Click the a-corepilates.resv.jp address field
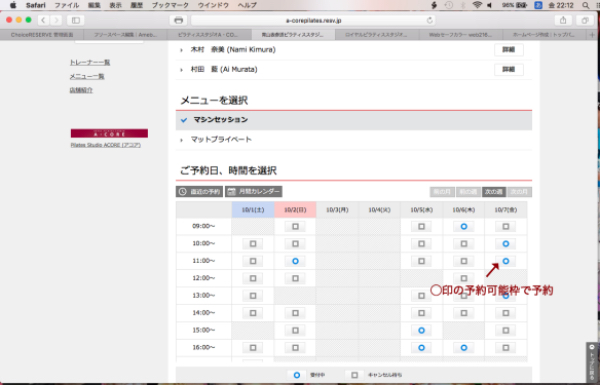This screenshot has height=385, width=600. click(x=313, y=20)
